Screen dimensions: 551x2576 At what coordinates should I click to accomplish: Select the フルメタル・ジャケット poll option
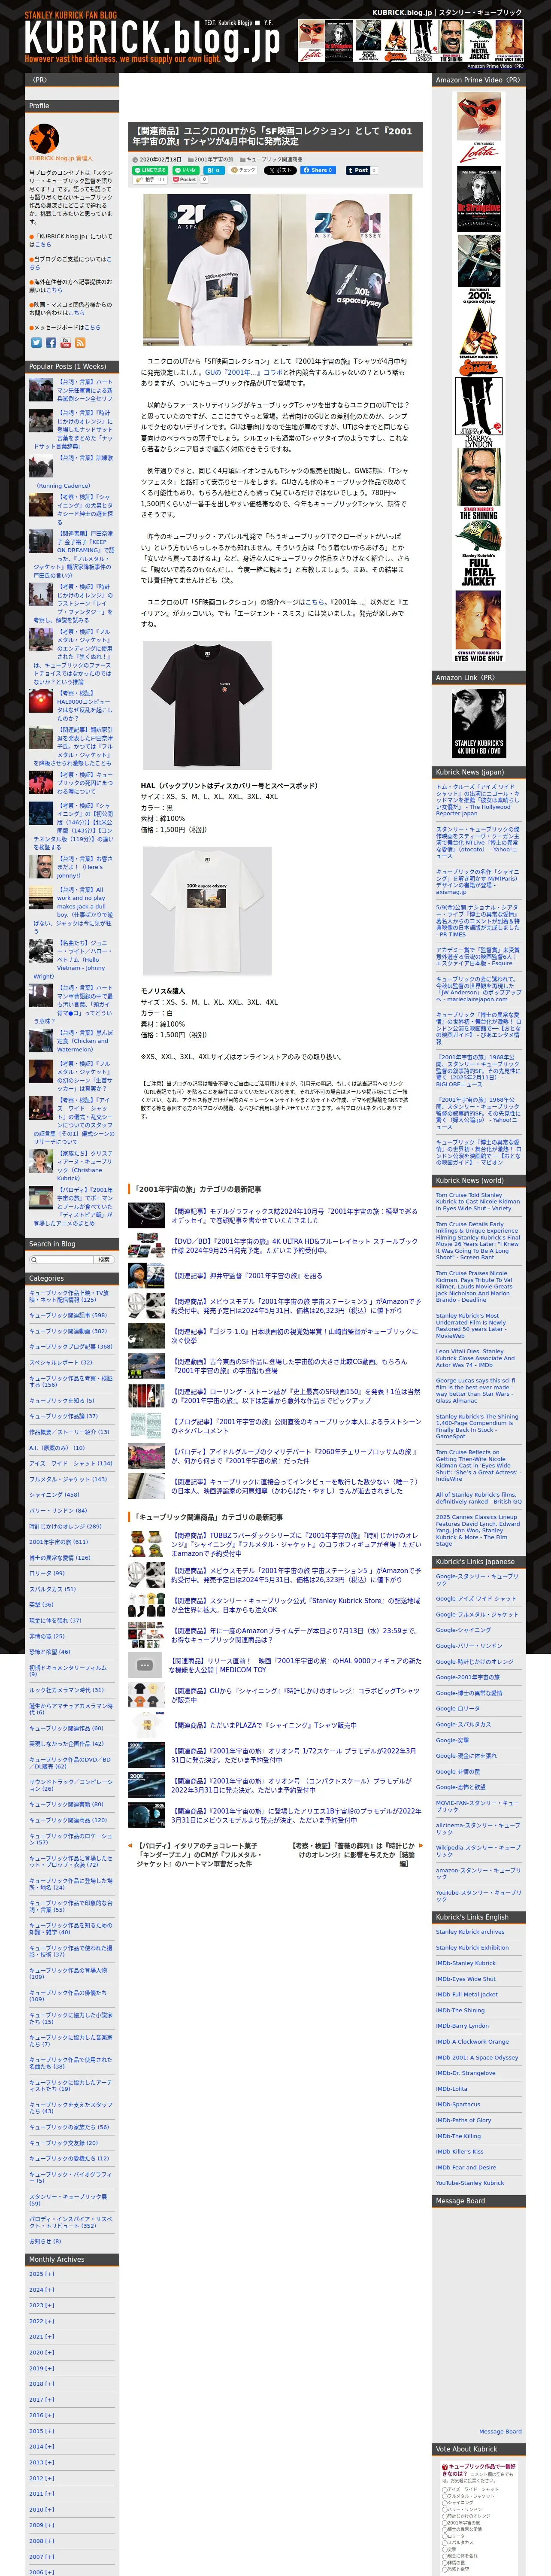click(444, 2496)
